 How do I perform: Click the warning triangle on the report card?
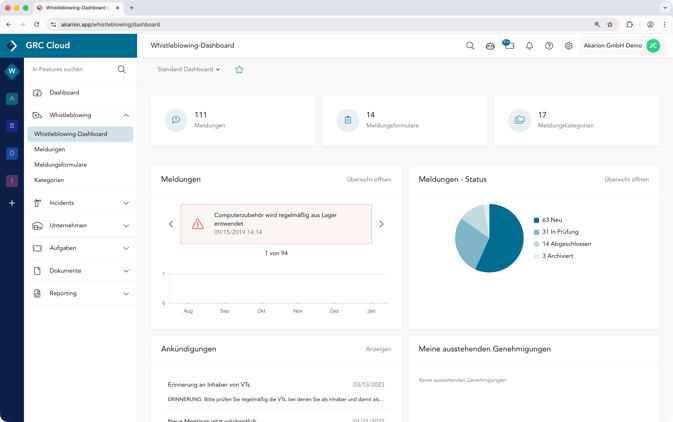197,224
